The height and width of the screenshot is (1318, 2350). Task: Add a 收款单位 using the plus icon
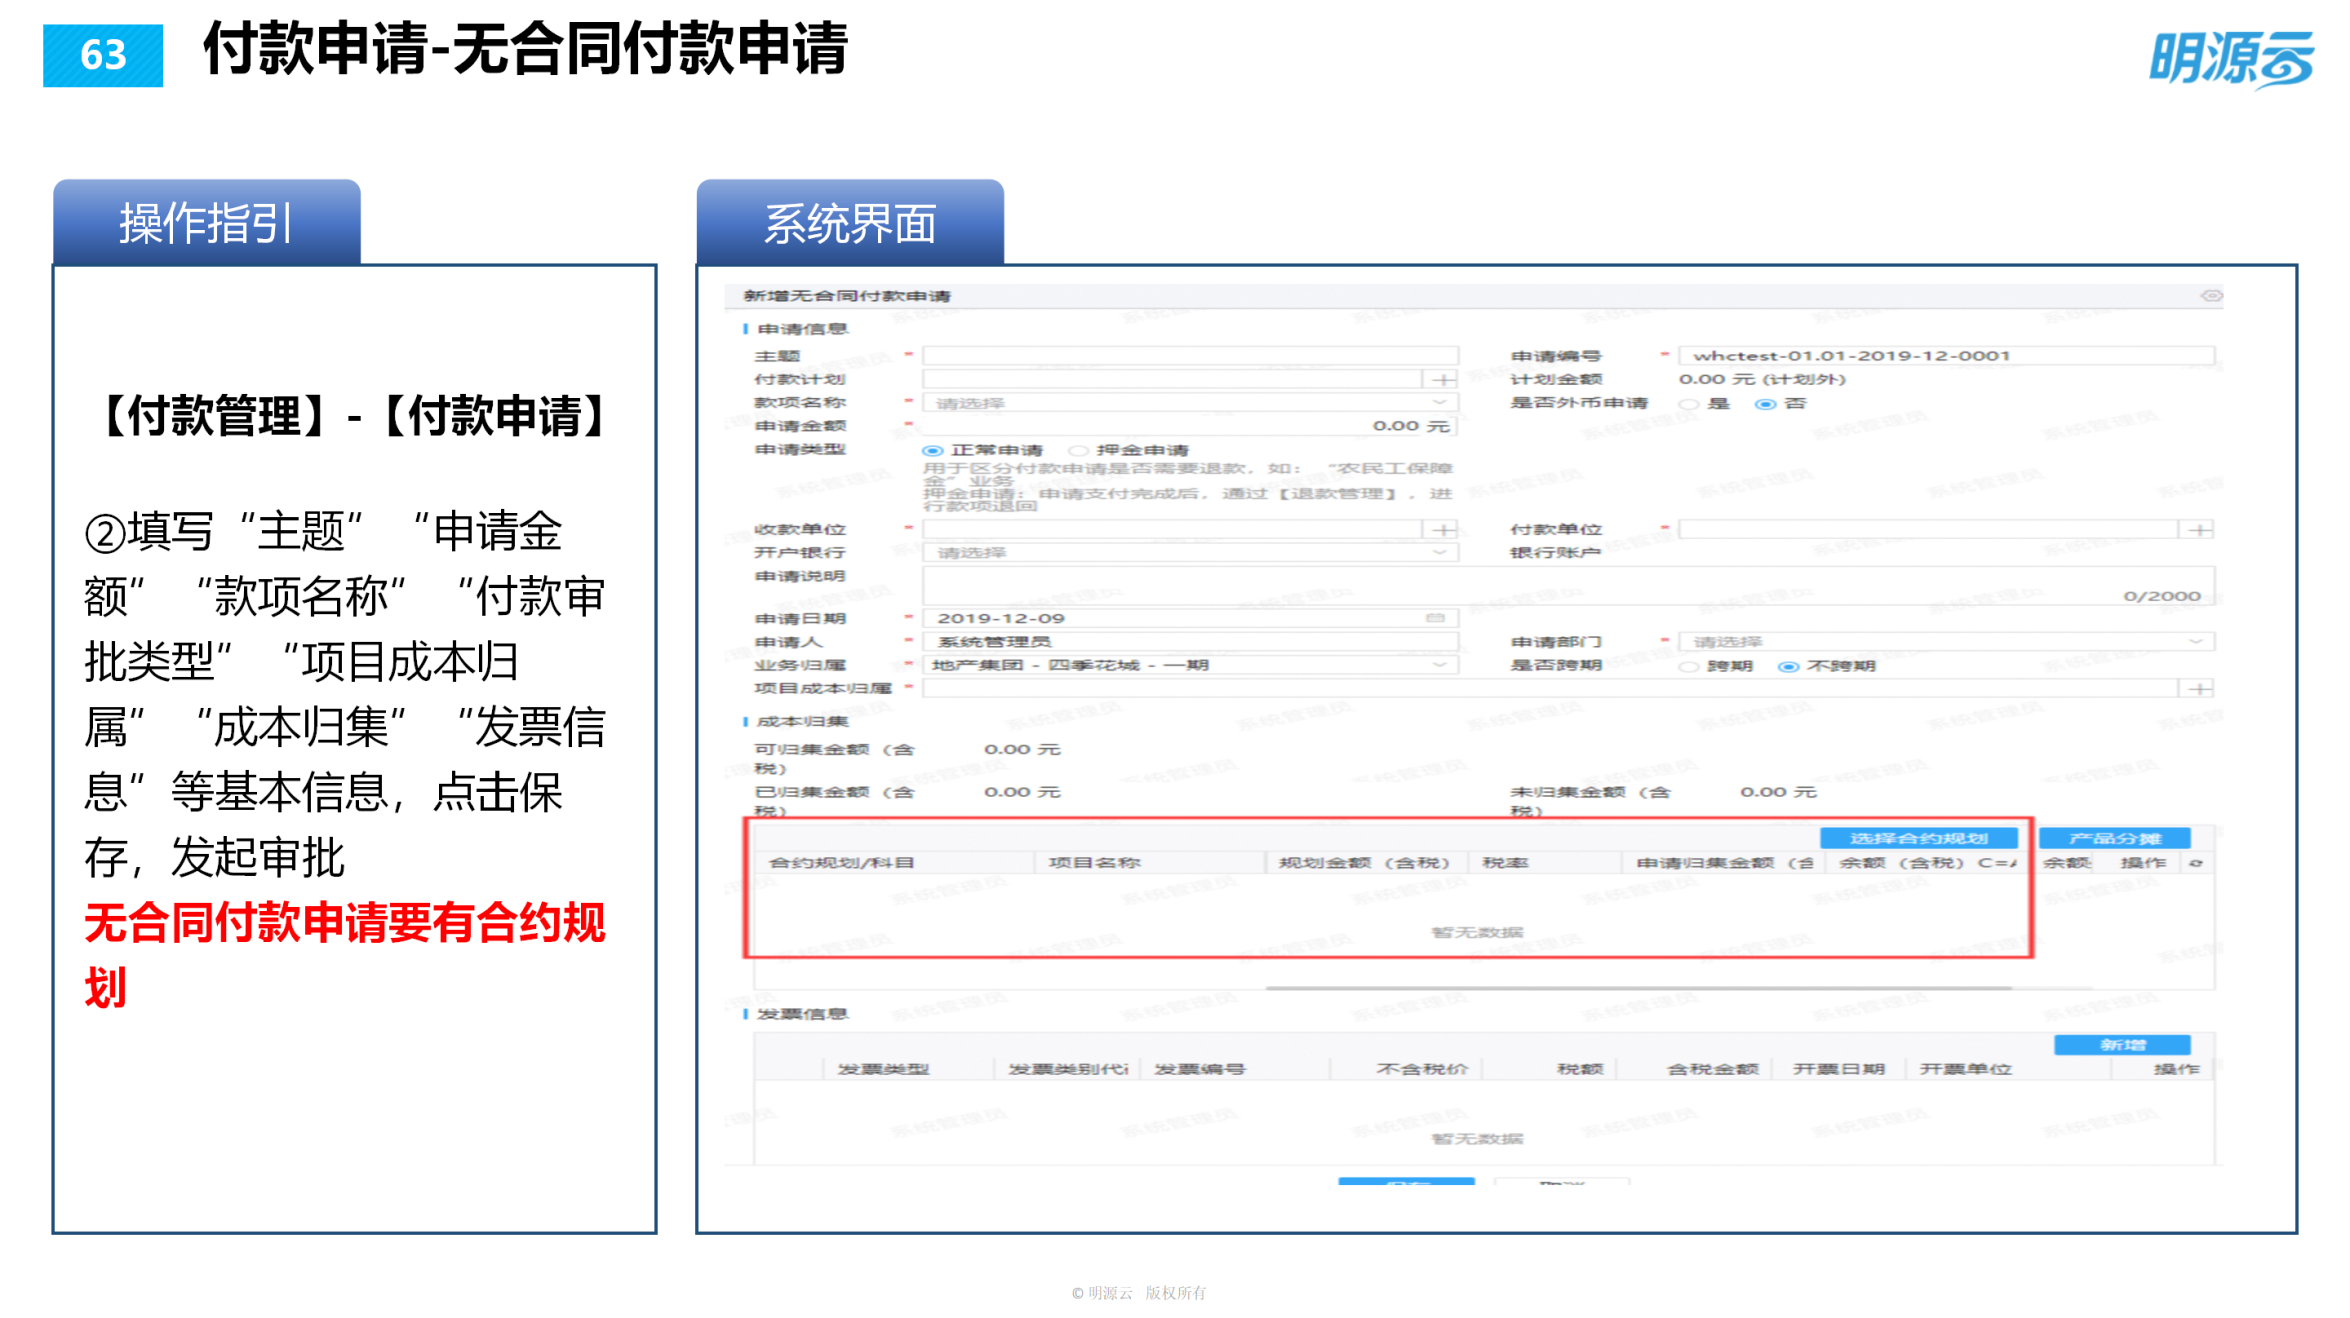[1441, 528]
